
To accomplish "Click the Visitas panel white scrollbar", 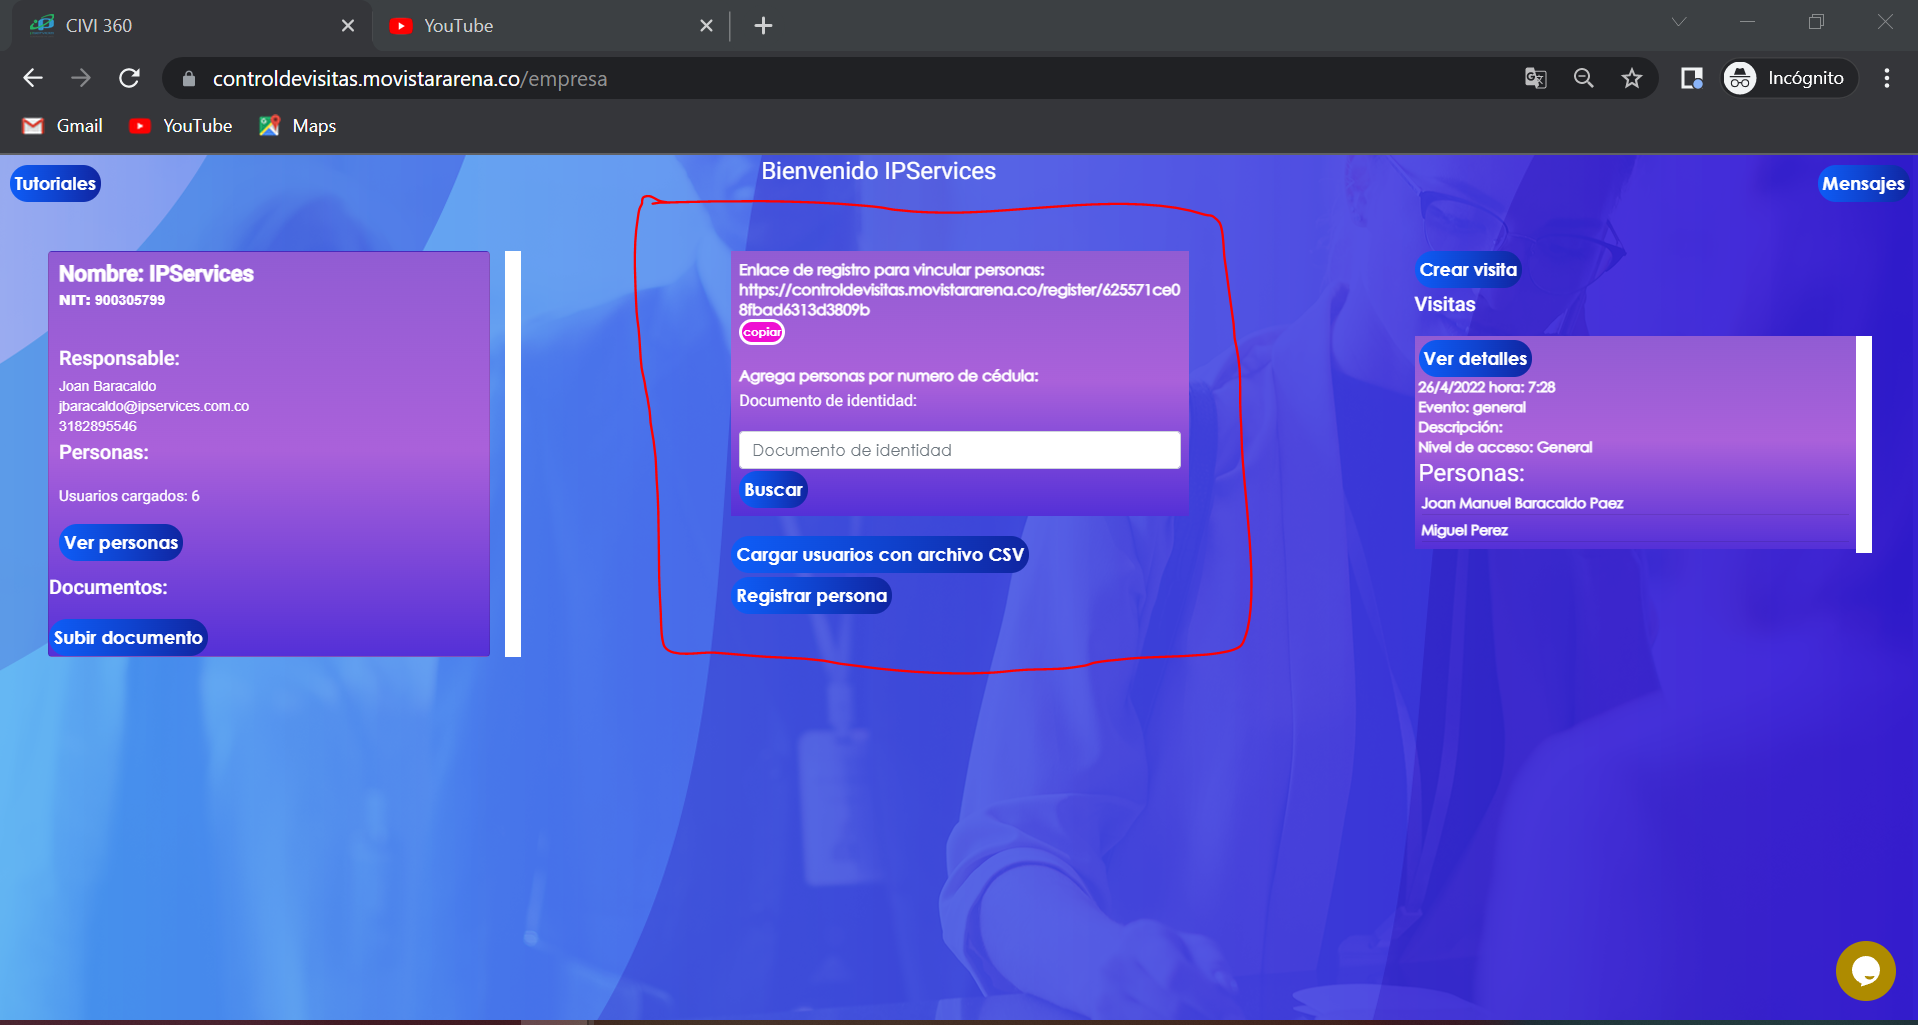I will click(x=1864, y=444).
